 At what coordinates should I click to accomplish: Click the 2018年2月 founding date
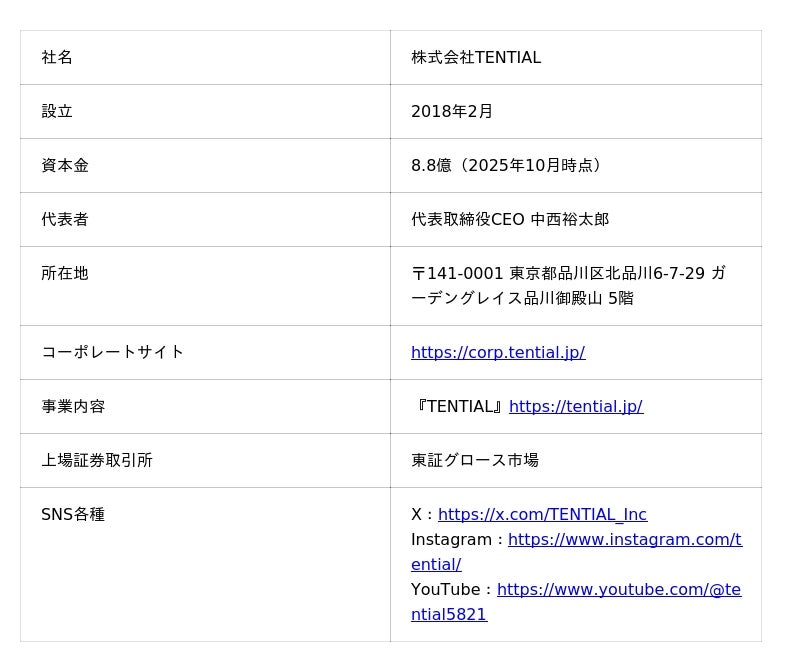pyautogui.click(x=452, y=112)
